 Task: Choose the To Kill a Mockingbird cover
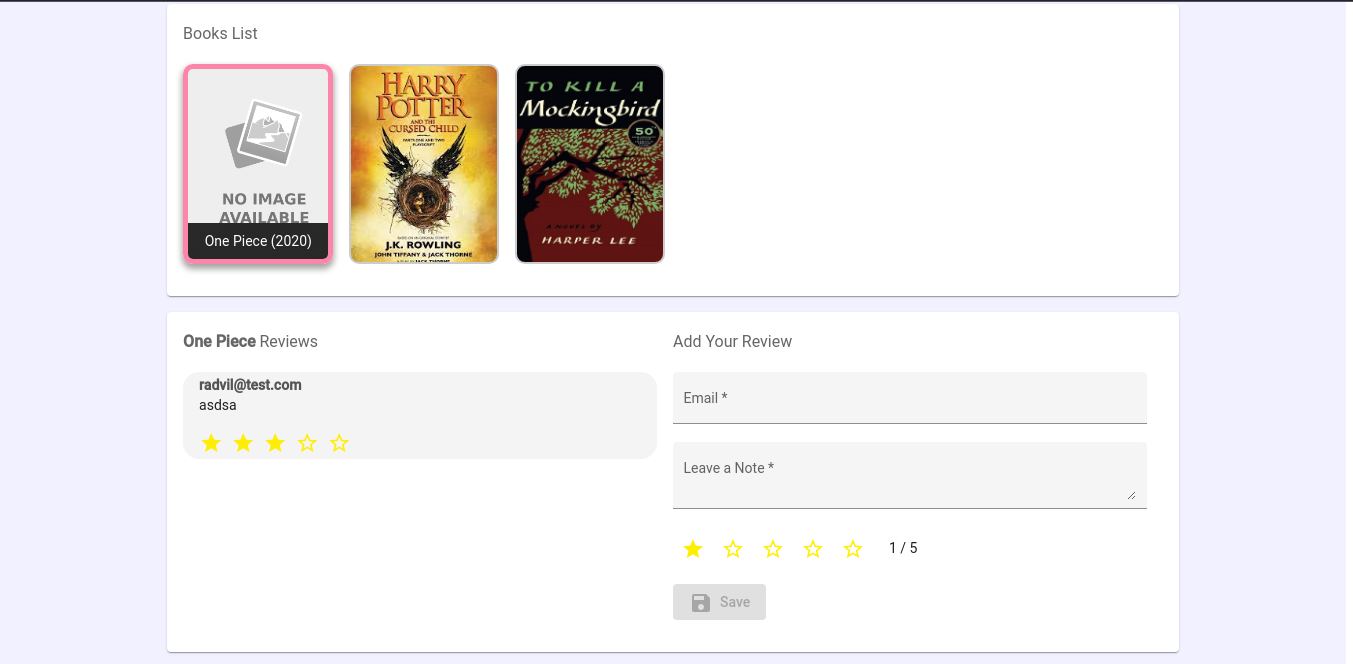[590, 164]
